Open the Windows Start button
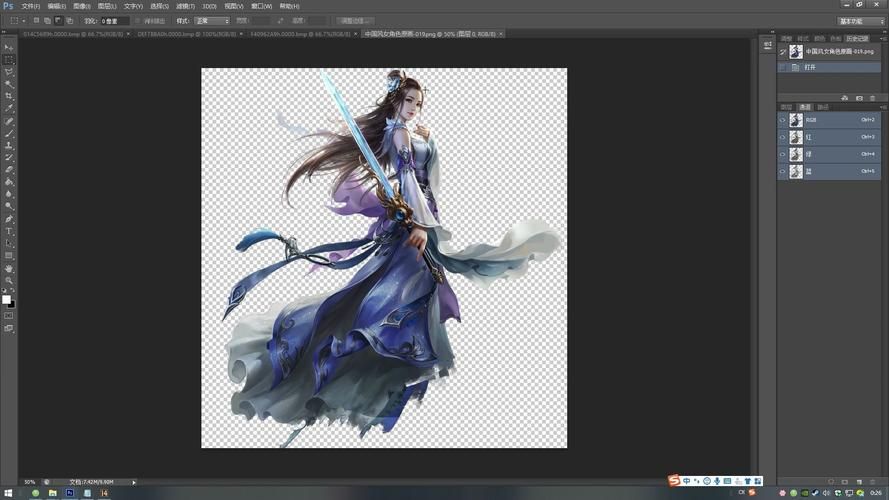The height and width of the screenshot is (500, 889). (x=9, y=493)
